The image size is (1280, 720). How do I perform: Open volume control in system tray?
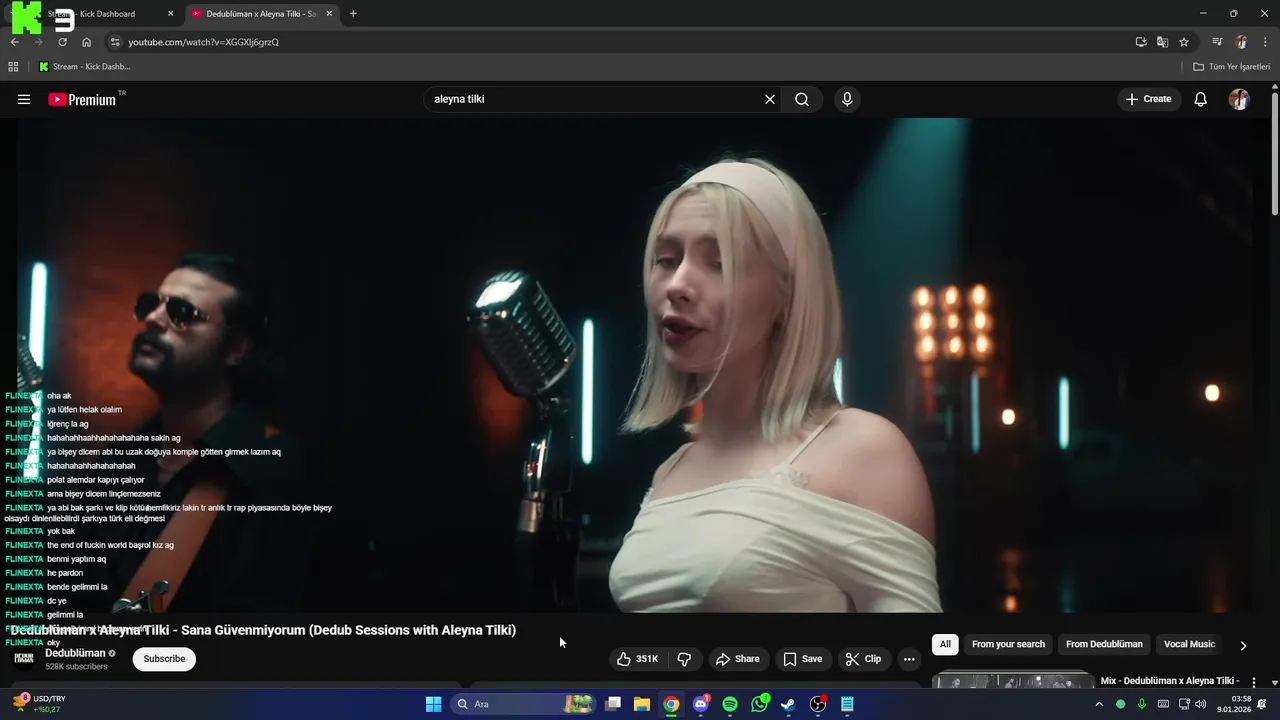tap(1201, 704)
